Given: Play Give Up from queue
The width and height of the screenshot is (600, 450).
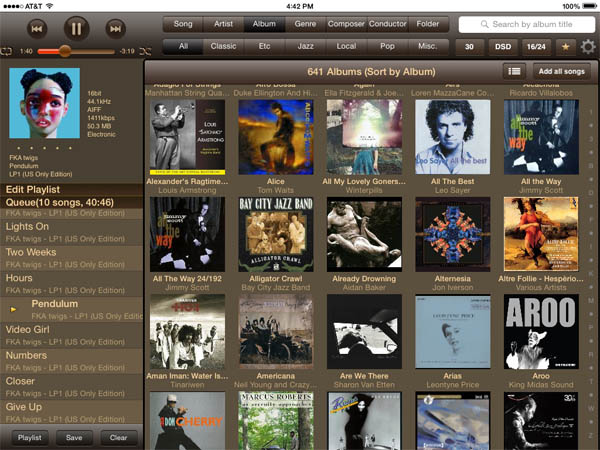Looking at the screenshot, I should pyautogui.click(x=72, y=412).
